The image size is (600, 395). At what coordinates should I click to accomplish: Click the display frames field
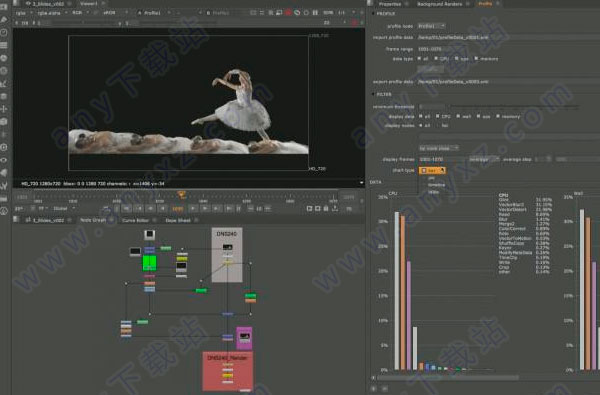[x=442, y=159]
